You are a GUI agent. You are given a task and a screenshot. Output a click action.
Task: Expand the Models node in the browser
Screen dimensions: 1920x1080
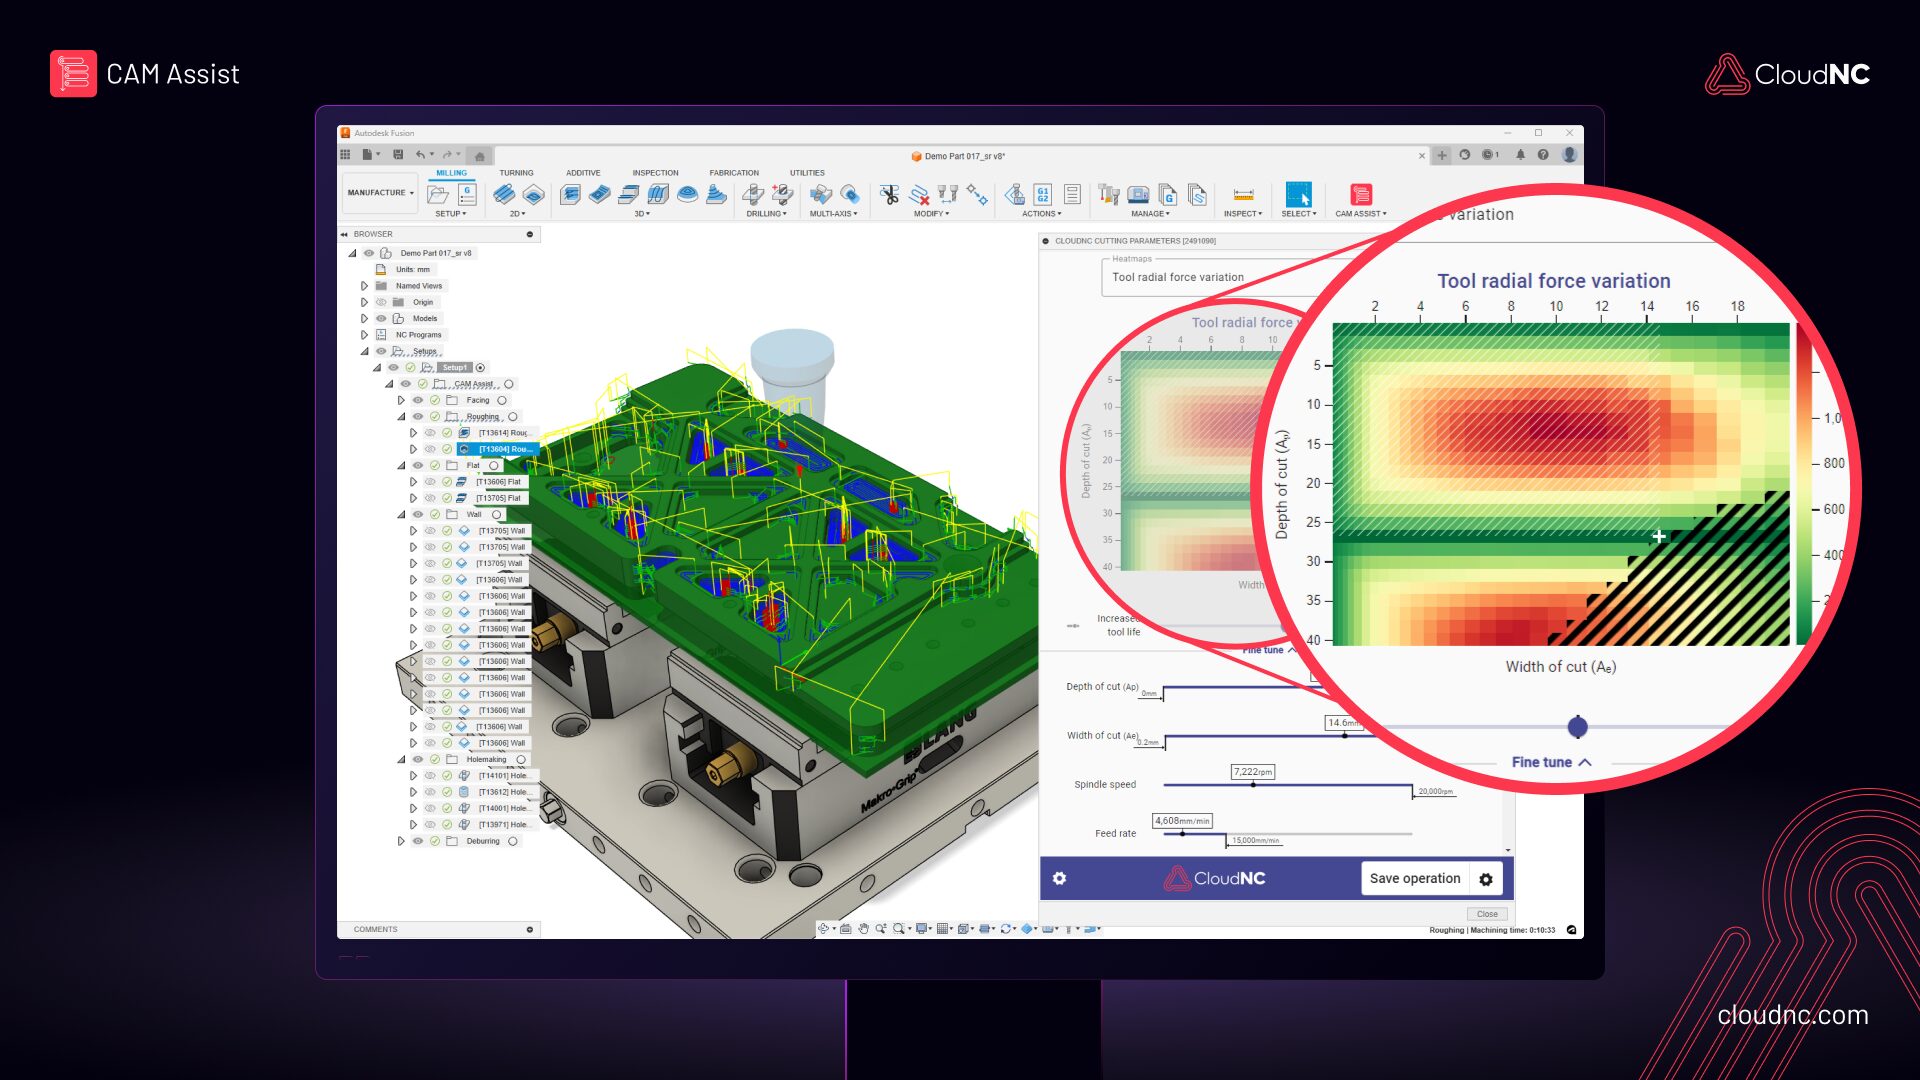click(x=364, y=318)
